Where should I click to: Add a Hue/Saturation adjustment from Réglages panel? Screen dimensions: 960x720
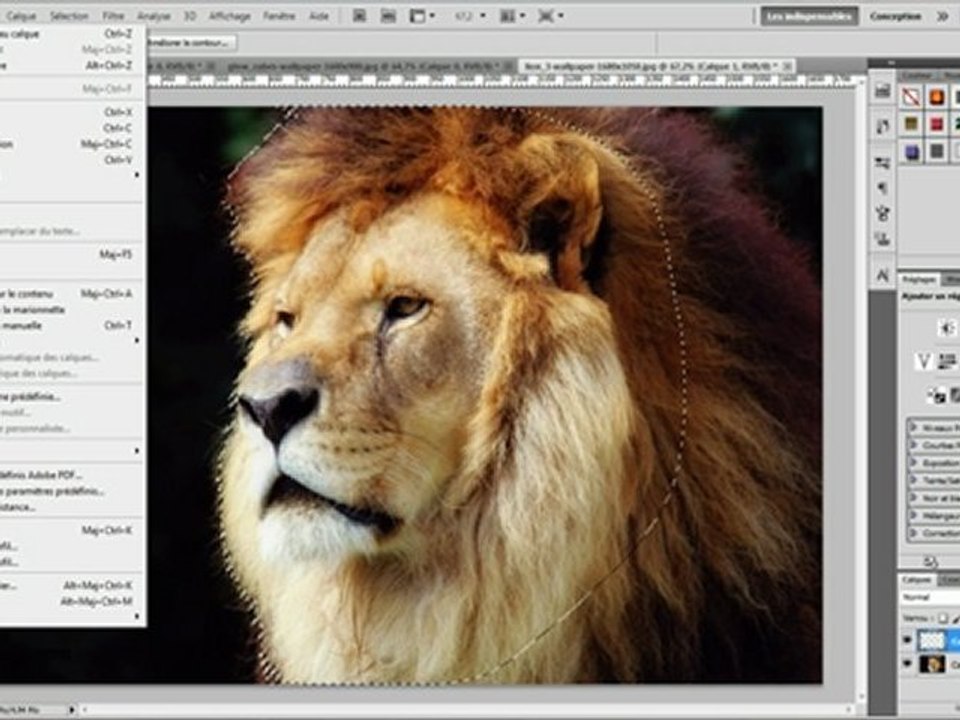(x=948, y=361)
